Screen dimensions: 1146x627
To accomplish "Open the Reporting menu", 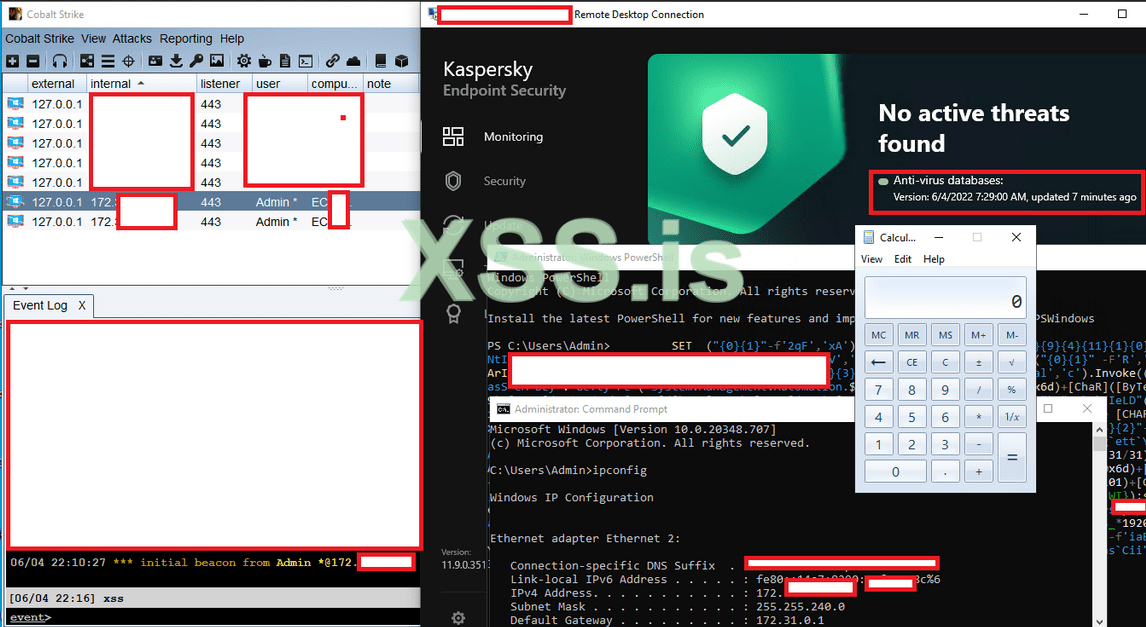I will [x=186, y=39].
